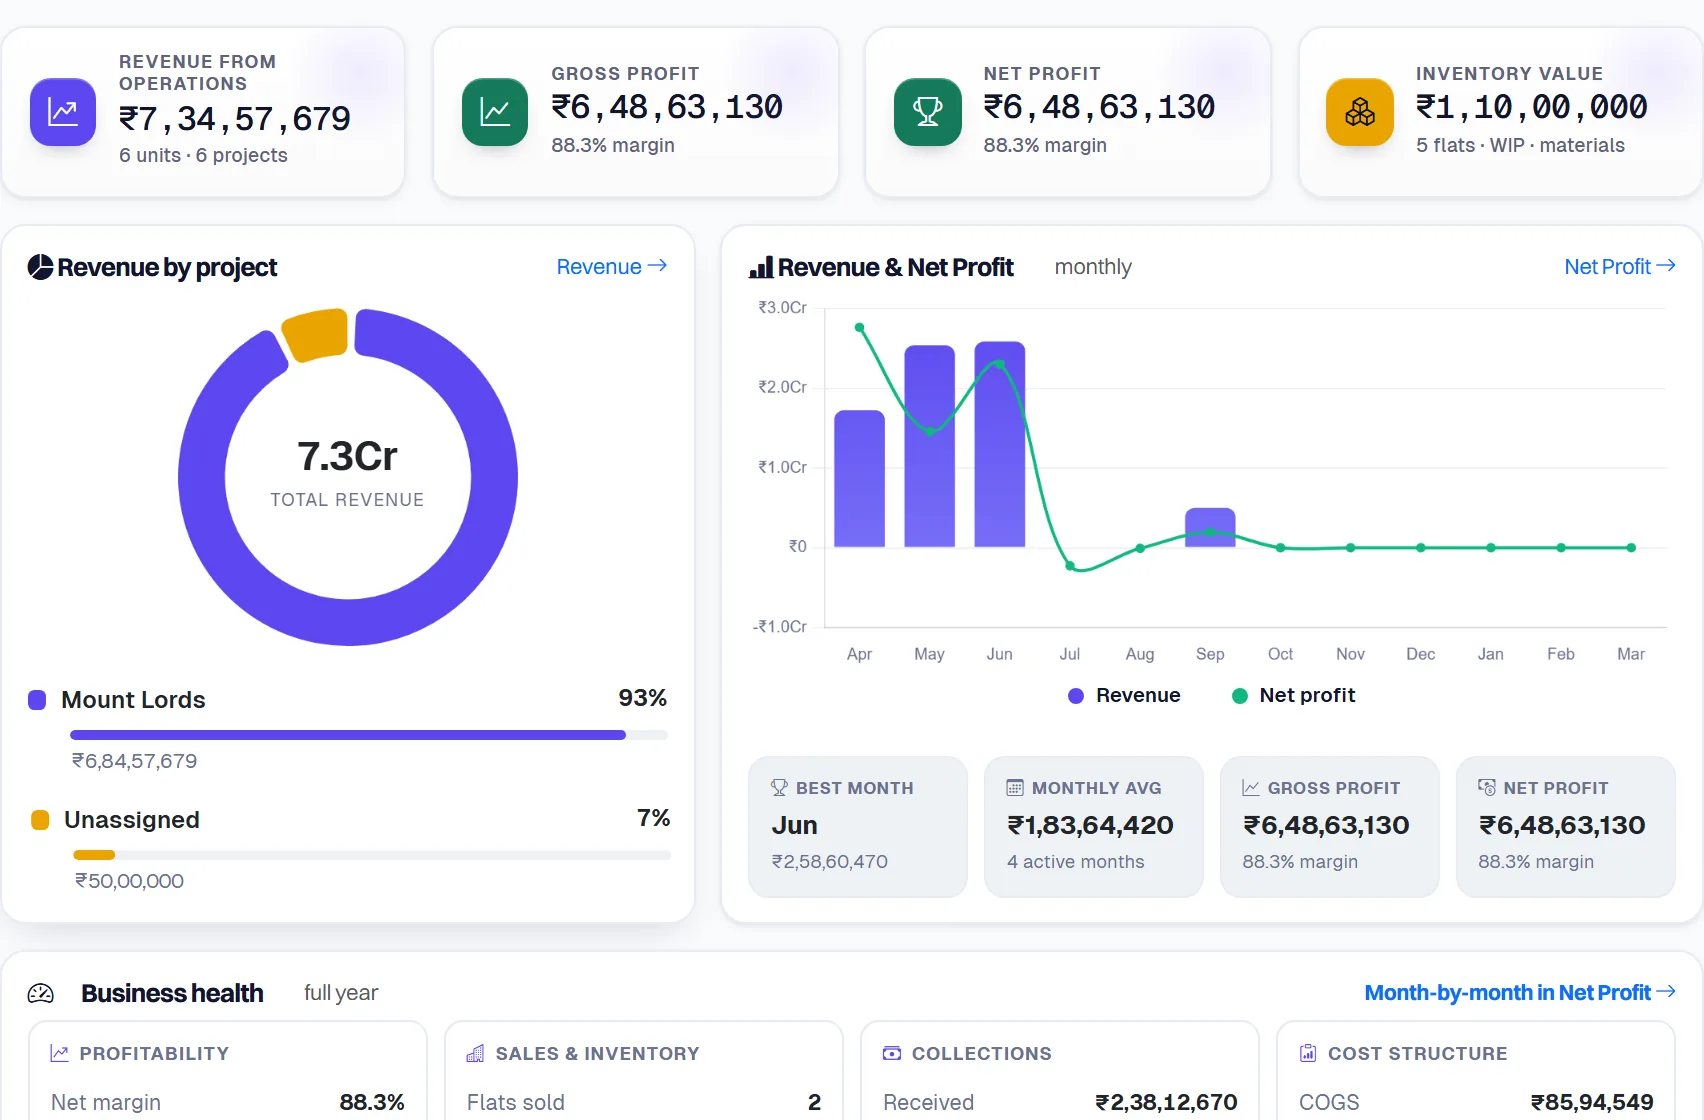This screenshot has height=1120, width=1704.
Task: Click the ₹1,10,00,000 inventory value
Action: [1532, 107]
